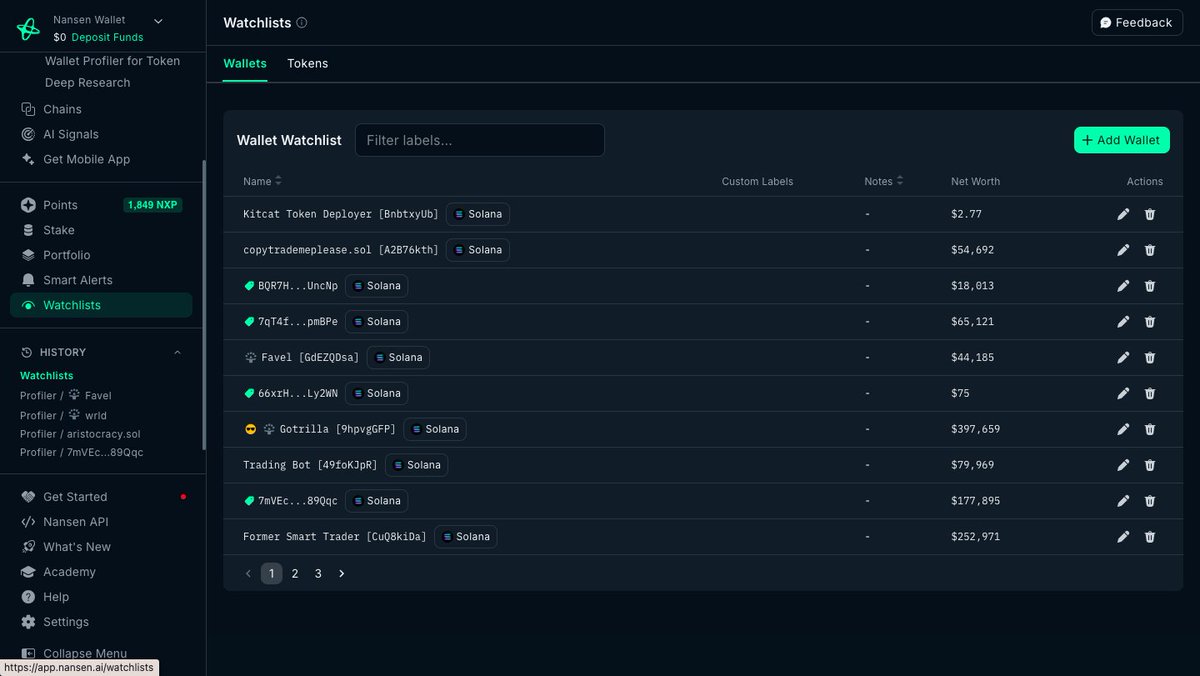Click the 1,849 NXP badge
Image resolution: width=1200 pixels, height=676 pixels.
[x=152, y=205]
